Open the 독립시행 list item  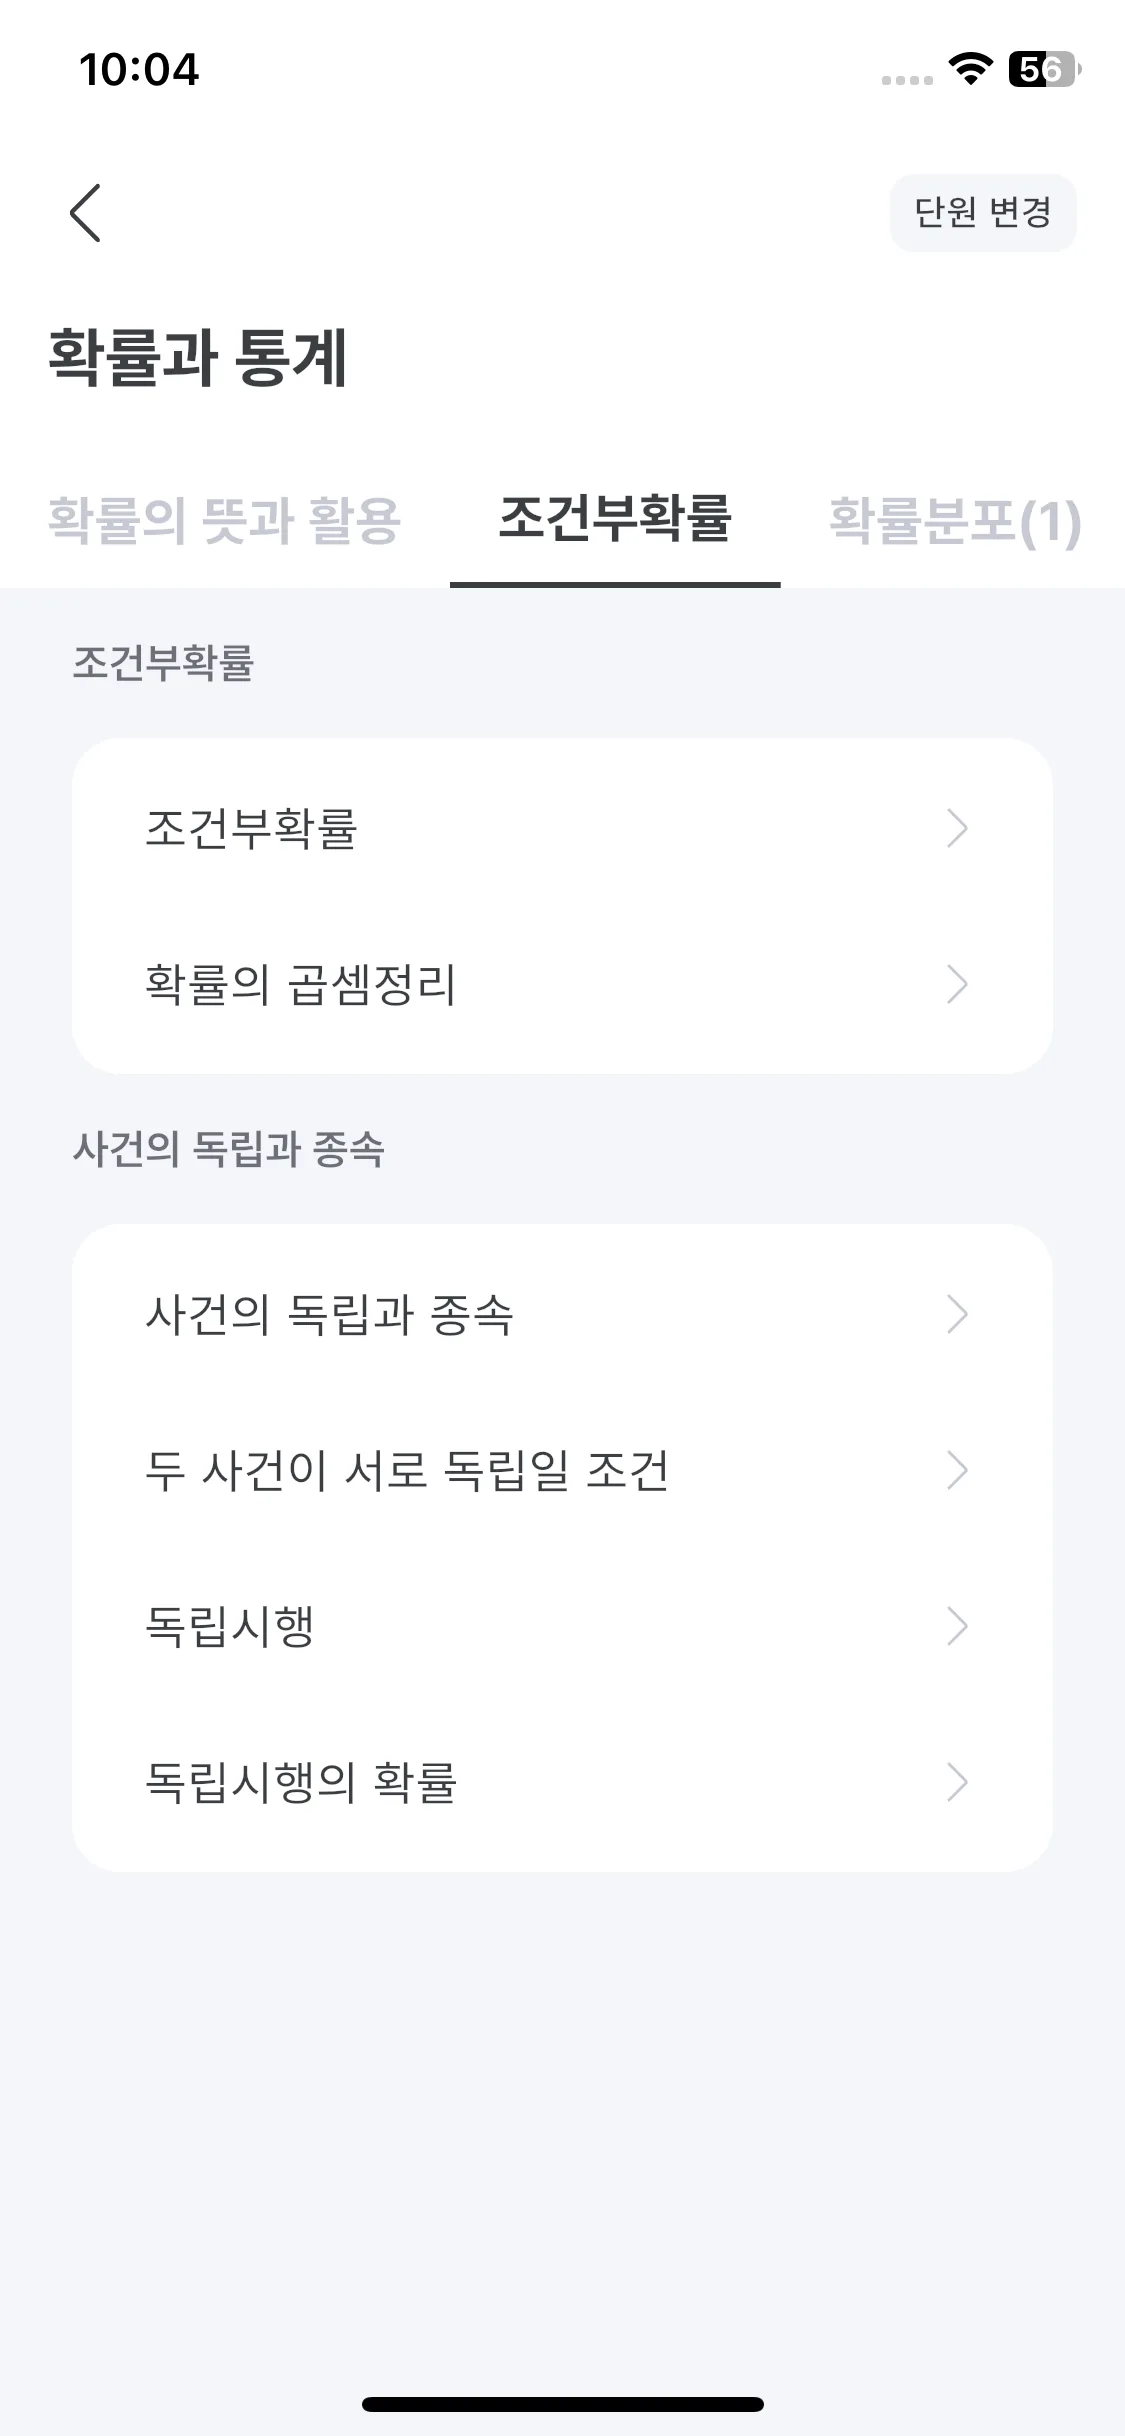click(562, 1626)
